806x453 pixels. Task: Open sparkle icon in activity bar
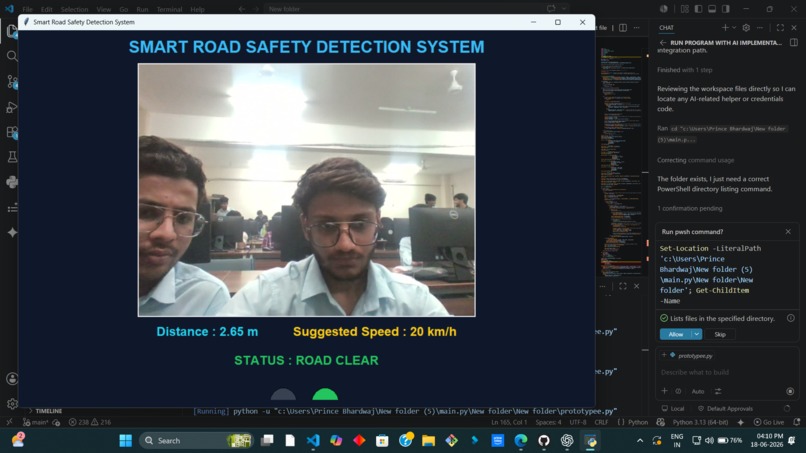[x=12, y=232]
